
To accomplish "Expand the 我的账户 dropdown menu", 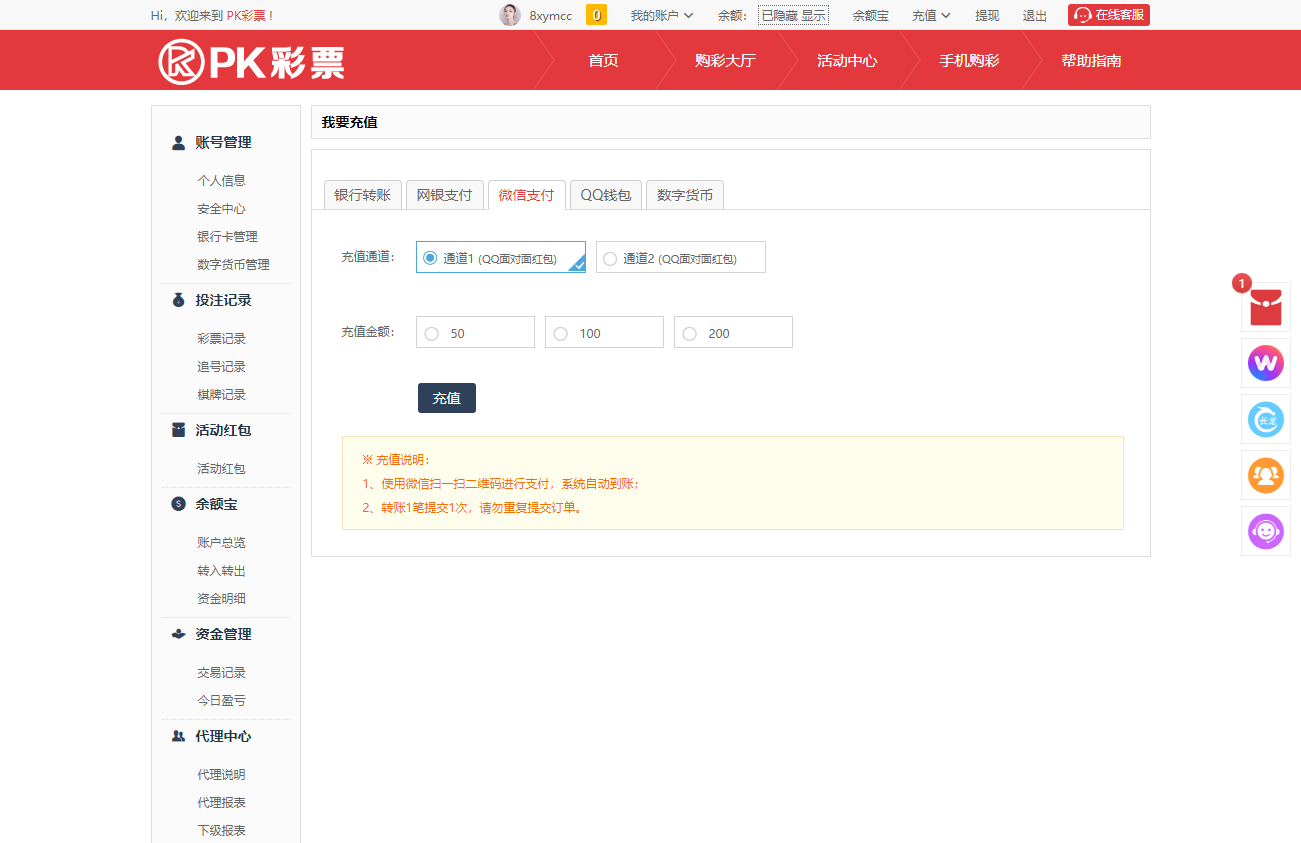I will tap(661, 15).
